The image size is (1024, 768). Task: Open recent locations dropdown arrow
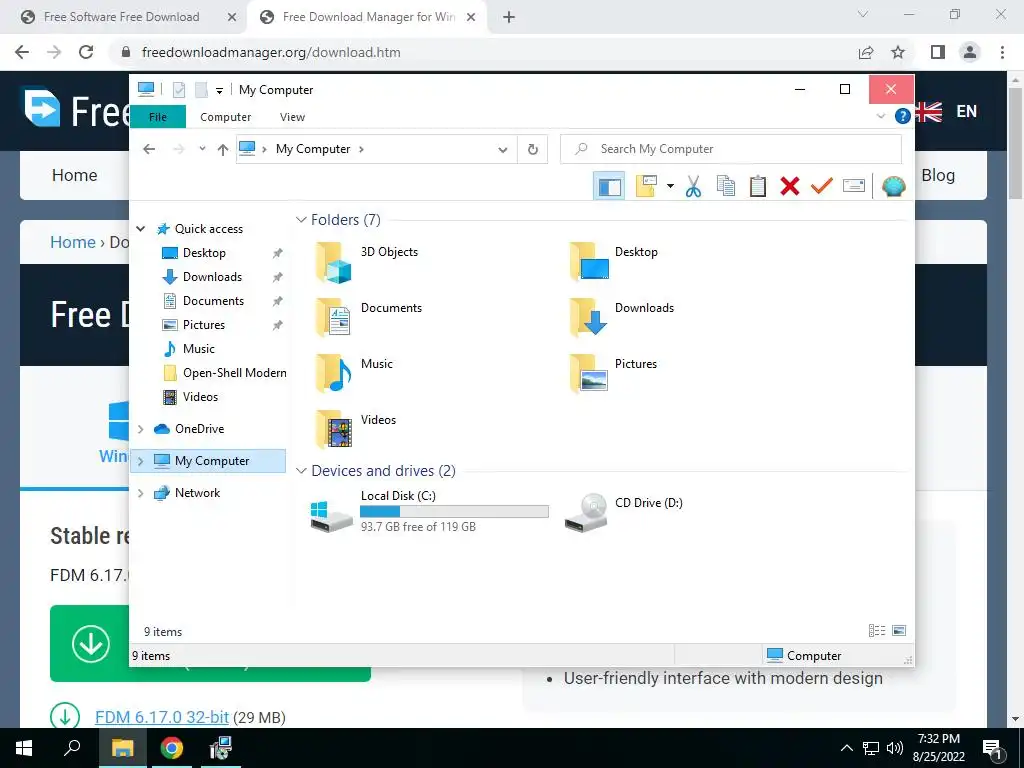(x=202, y=149)
